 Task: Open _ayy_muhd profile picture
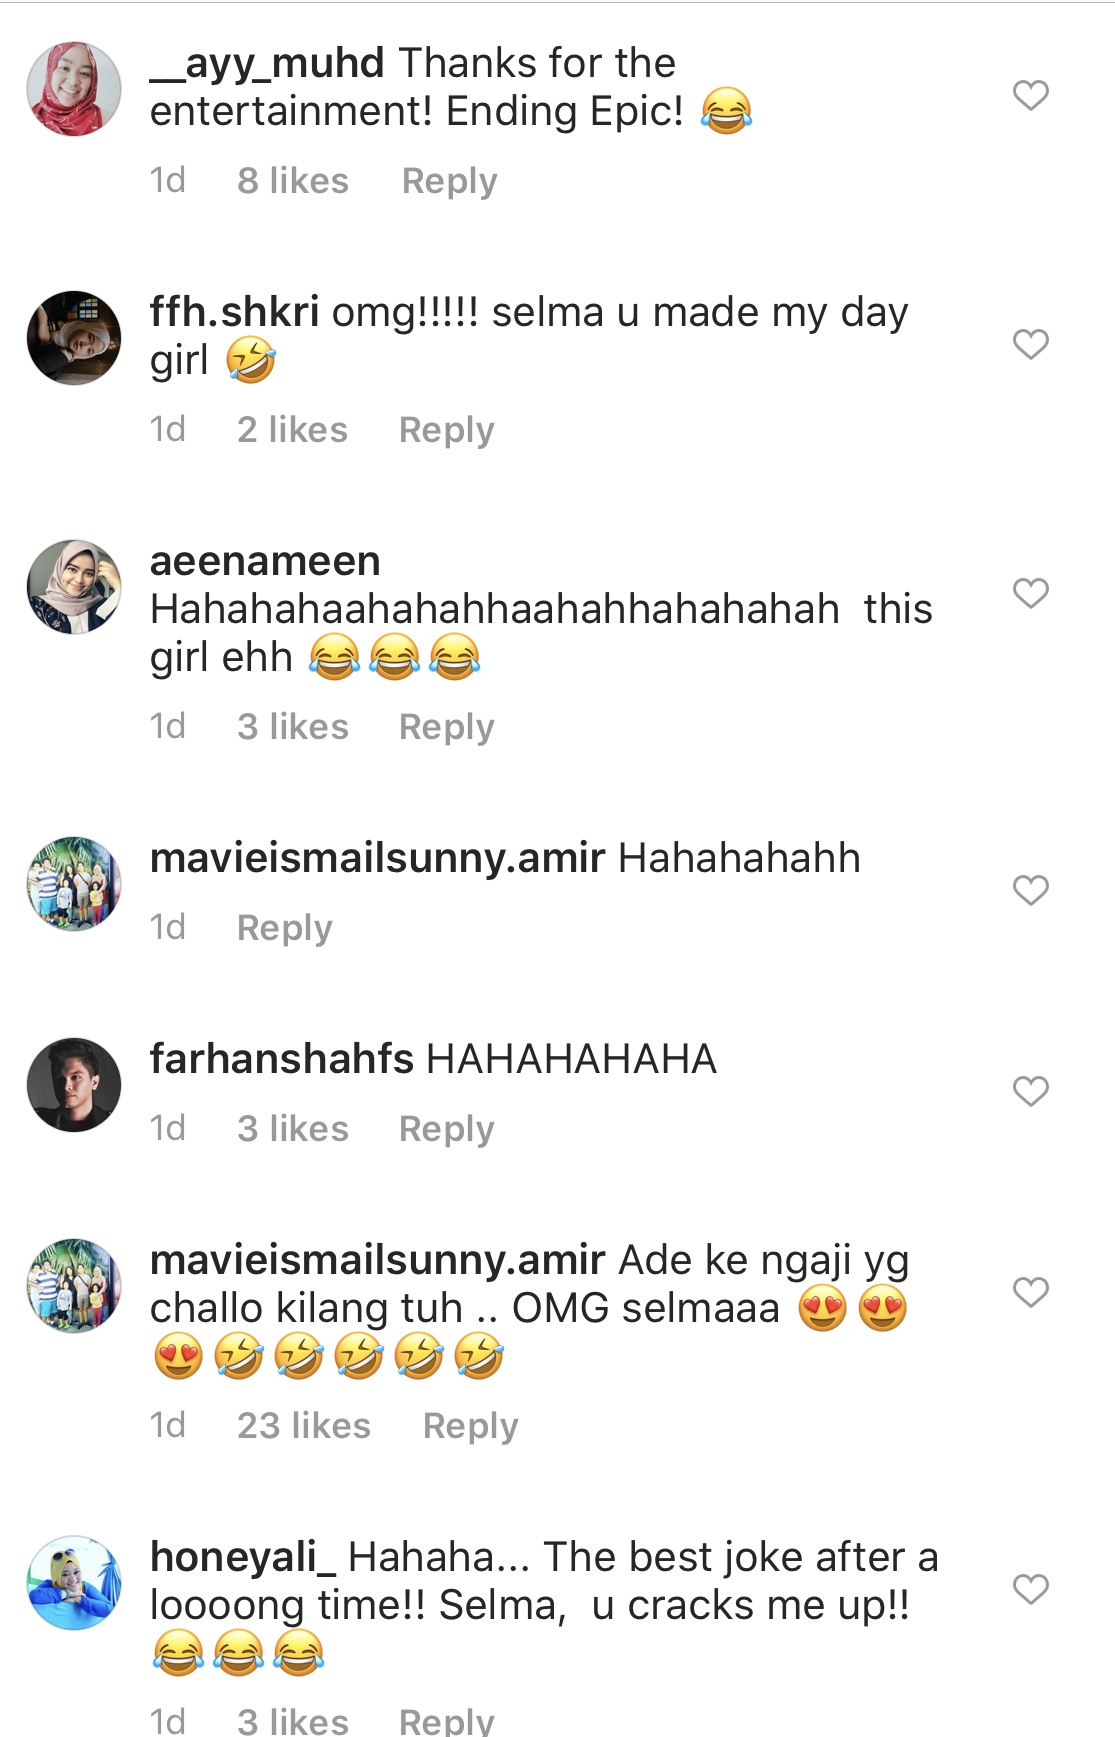point(74,89)
